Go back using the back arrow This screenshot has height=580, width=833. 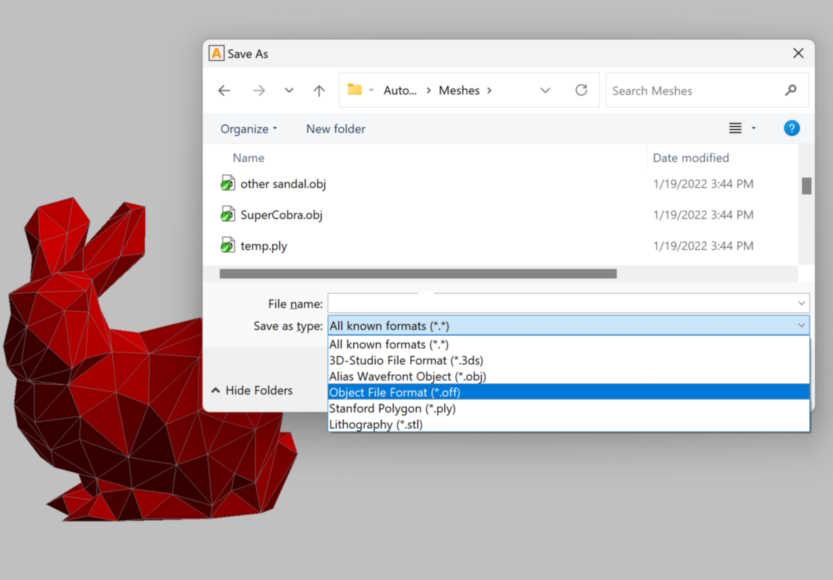224,91
